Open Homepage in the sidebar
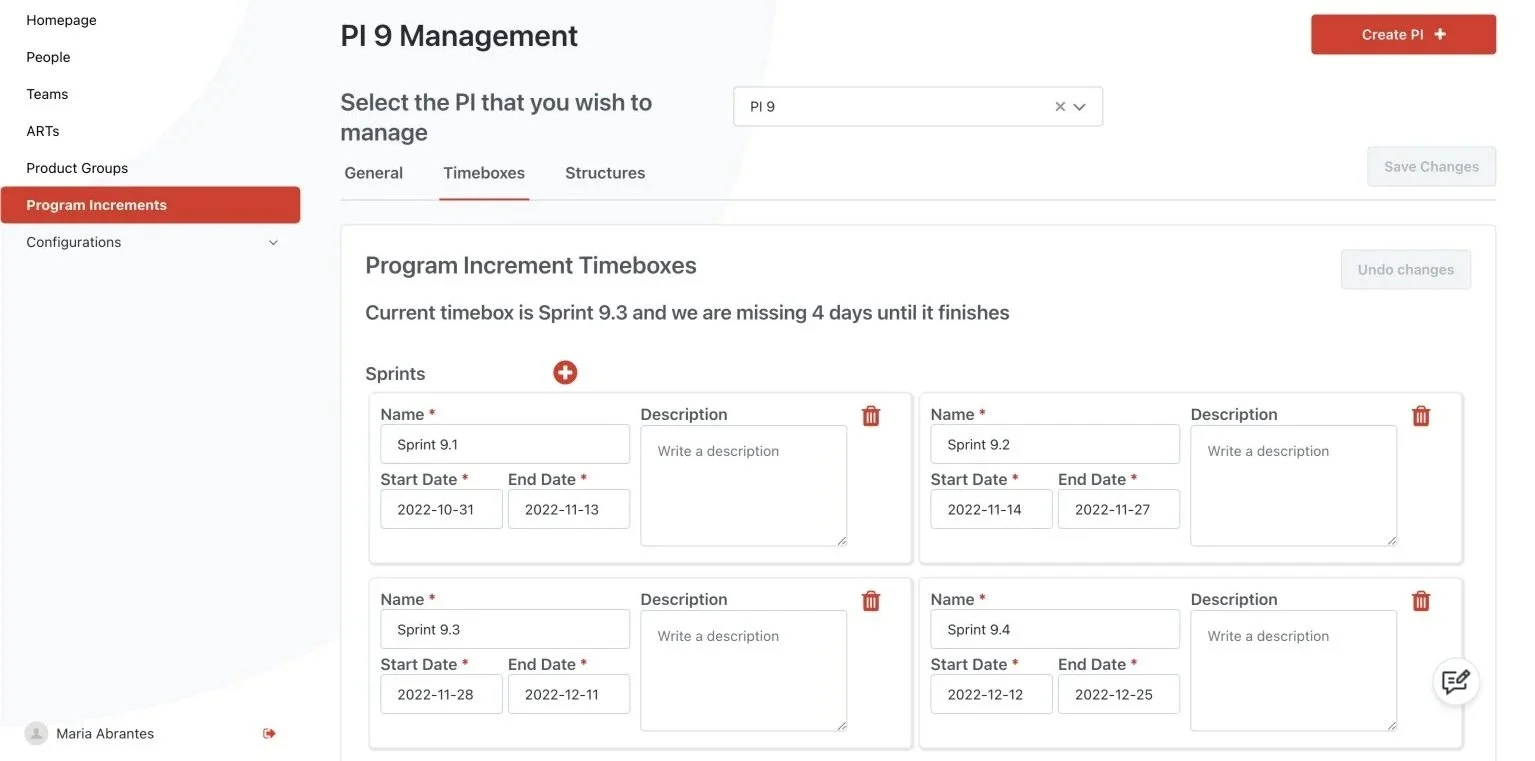 click(x=61, y=20)
